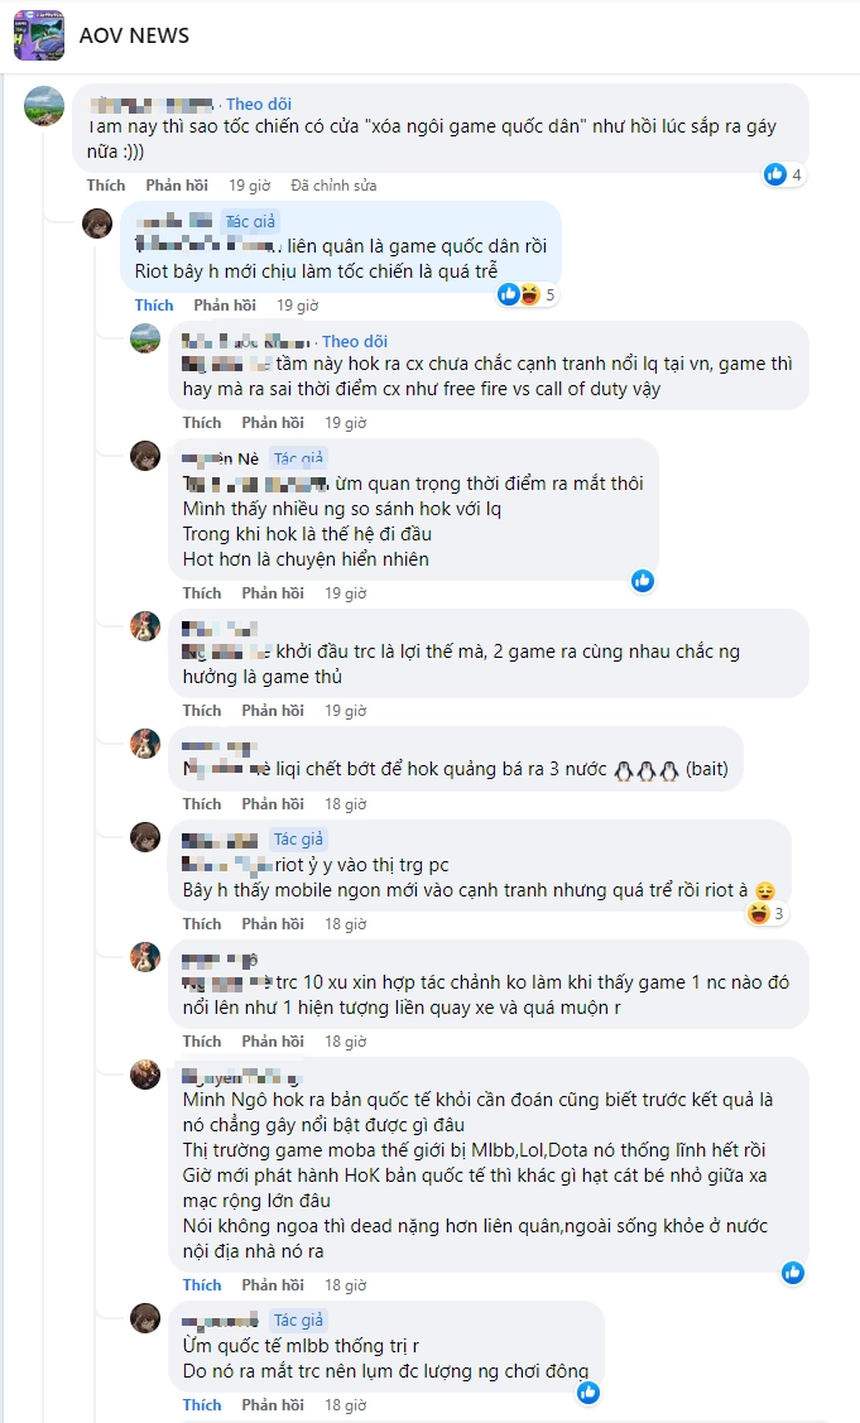Follow the top commenter via 'Theo dõi'

click(258, 104)
